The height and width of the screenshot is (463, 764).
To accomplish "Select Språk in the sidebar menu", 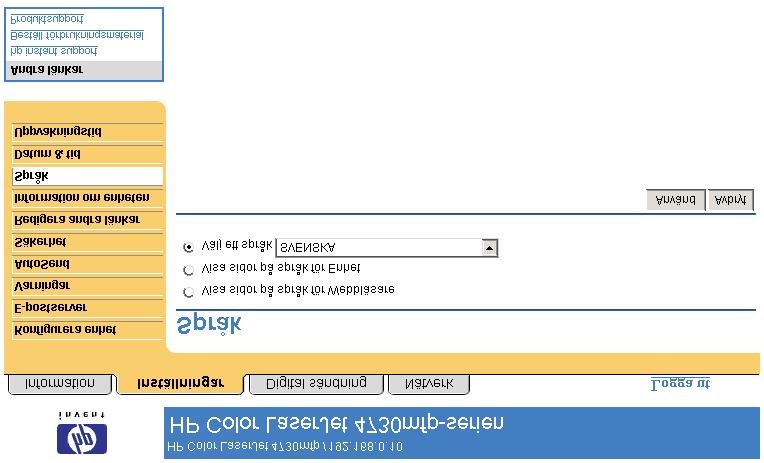I will click(x=88, y=176).
